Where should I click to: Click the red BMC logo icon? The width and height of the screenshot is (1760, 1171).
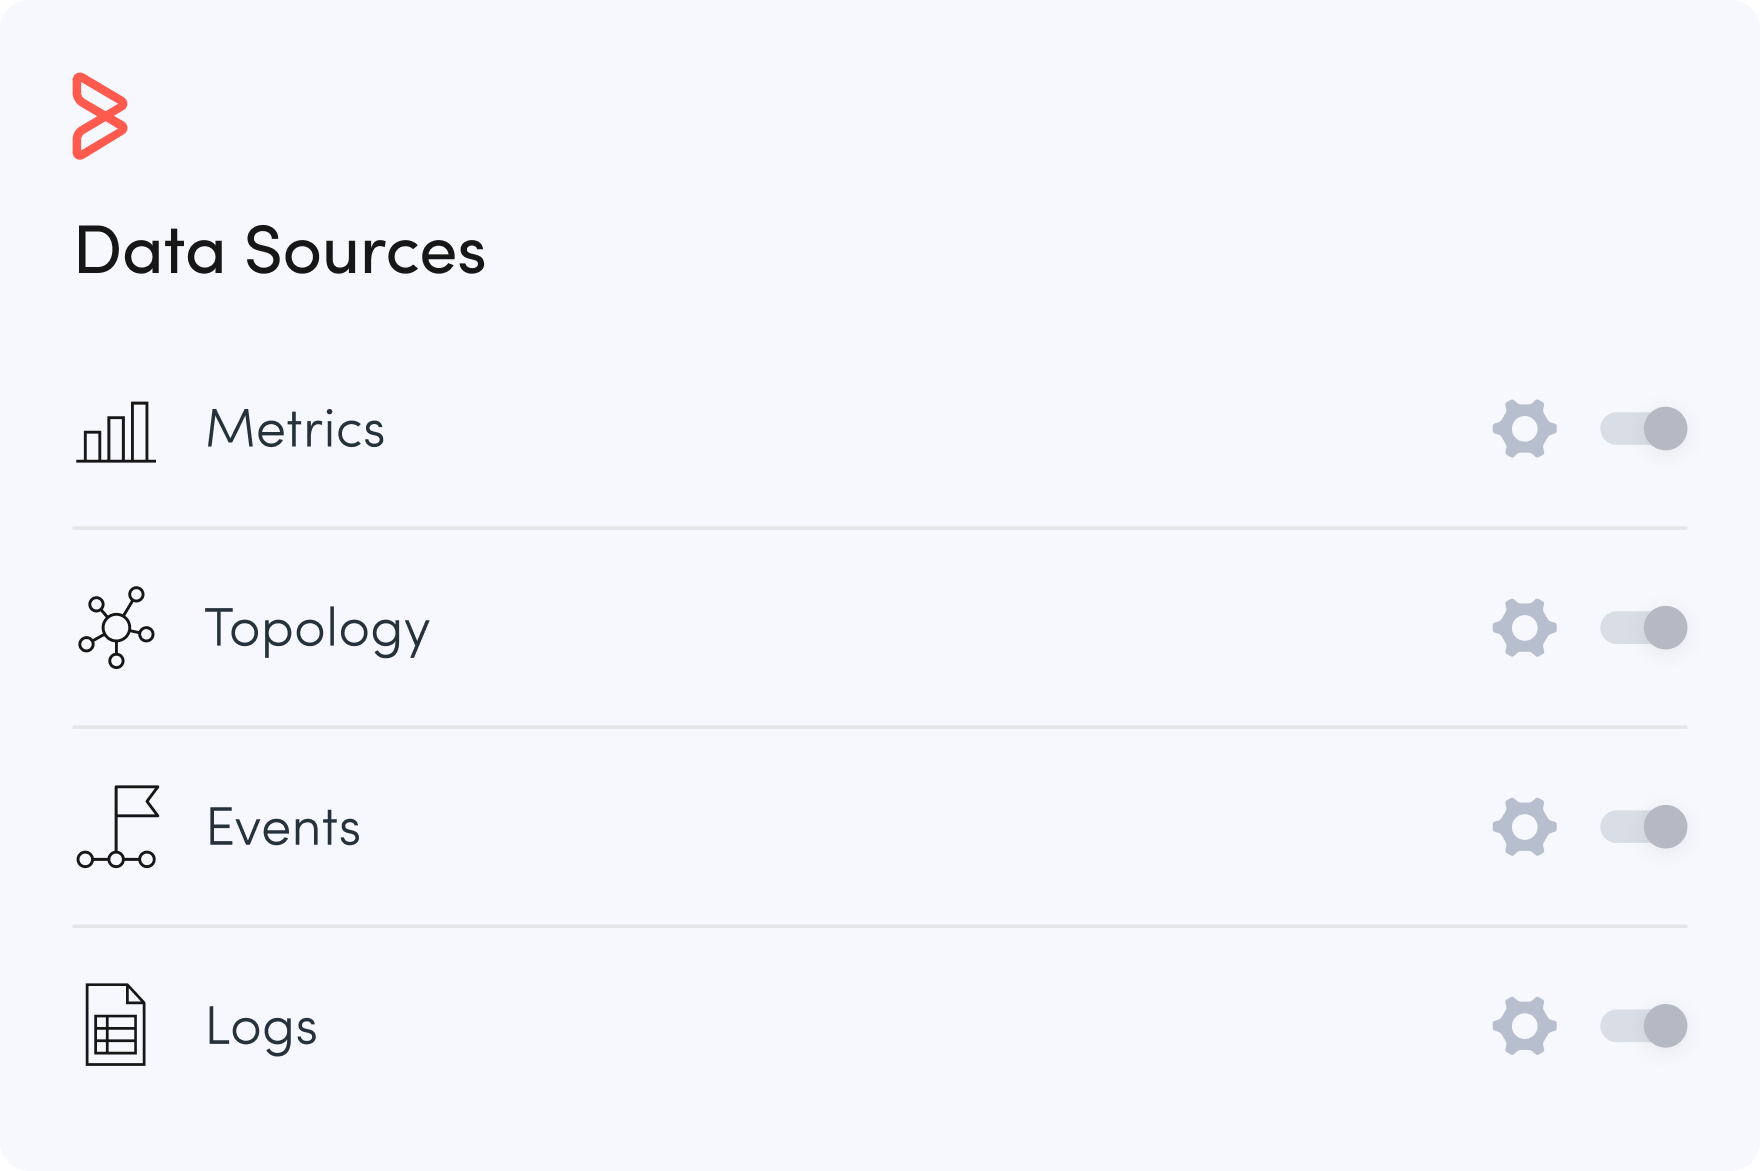click(x=100, y=116)
